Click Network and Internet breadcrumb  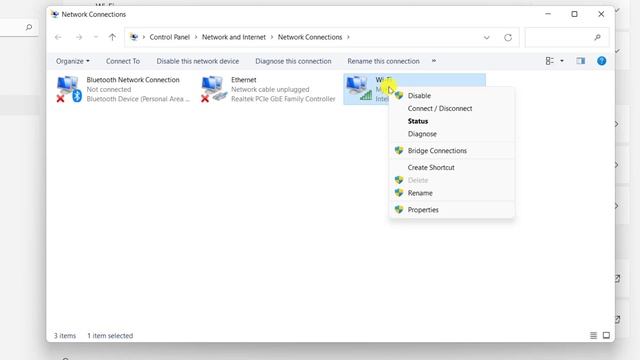click(x=233, y=37)
